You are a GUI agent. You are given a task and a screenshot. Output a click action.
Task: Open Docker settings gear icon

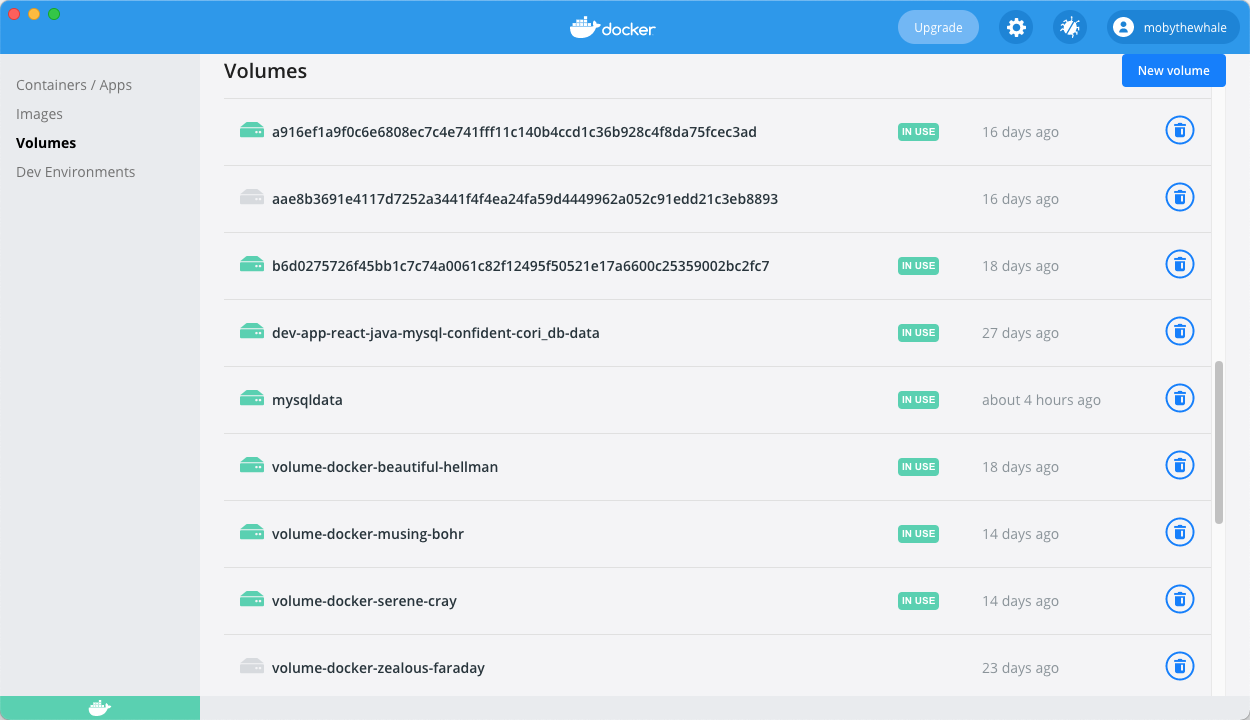click(x=1016, y=28)
